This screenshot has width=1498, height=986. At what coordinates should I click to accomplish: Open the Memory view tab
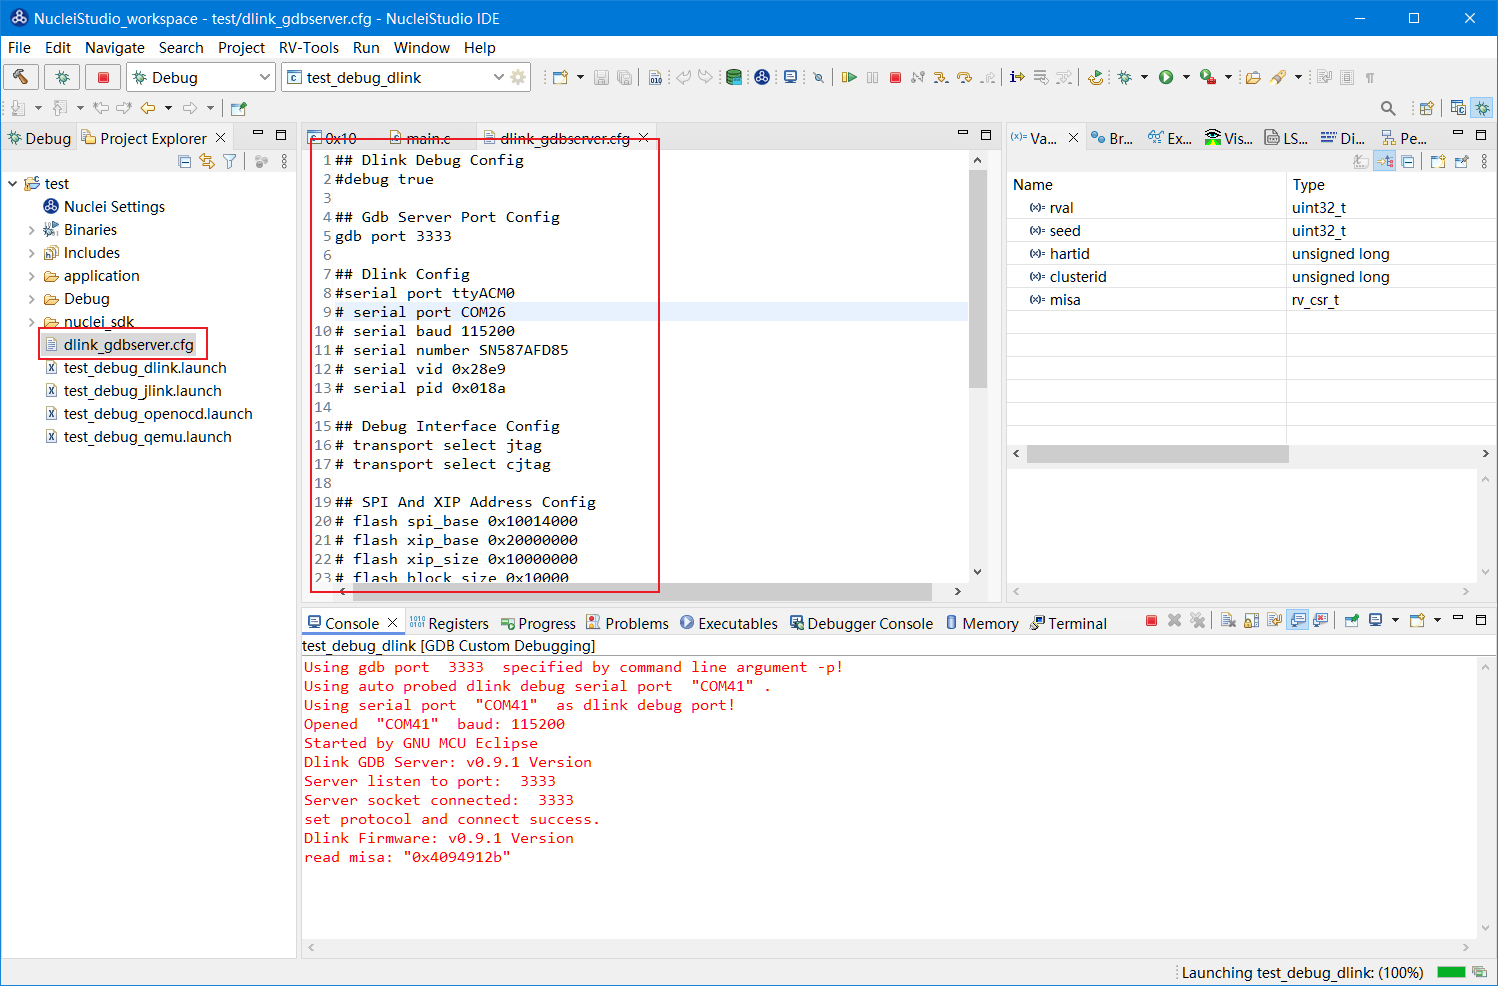[982, 623]
